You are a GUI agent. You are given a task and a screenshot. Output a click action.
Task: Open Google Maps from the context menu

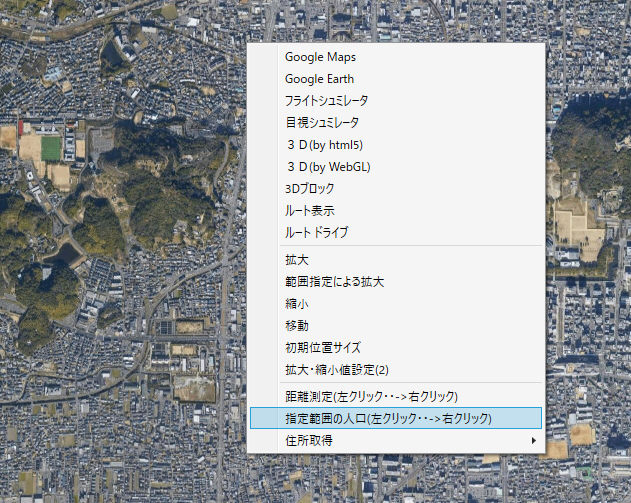pos(320,57)
